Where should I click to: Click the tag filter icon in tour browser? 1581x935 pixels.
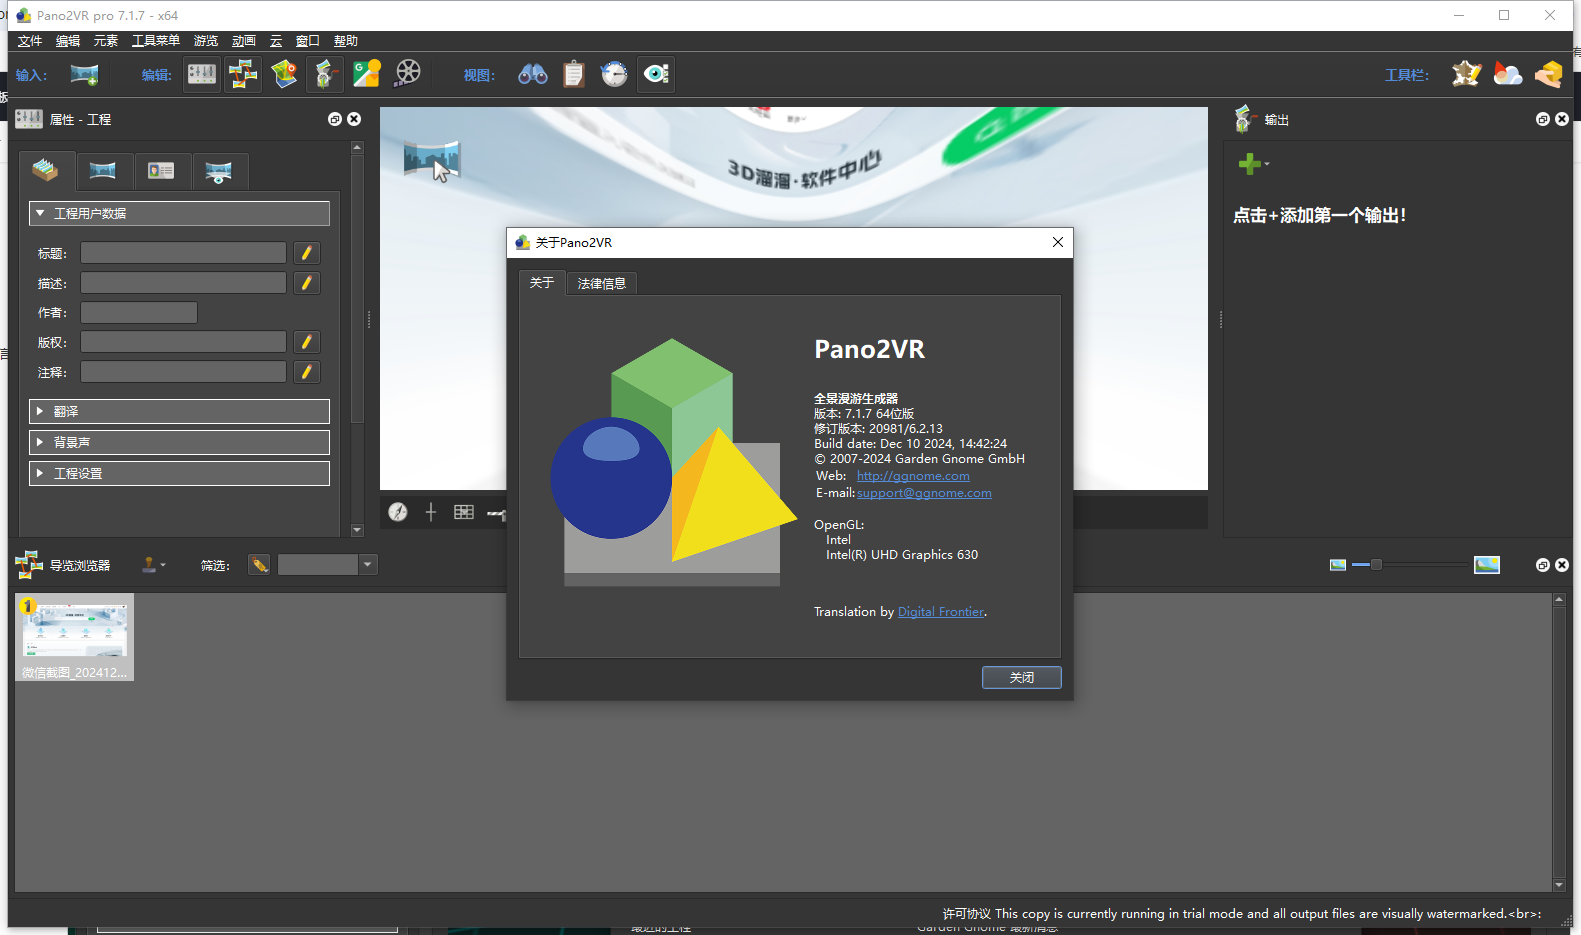pos(259,565)
